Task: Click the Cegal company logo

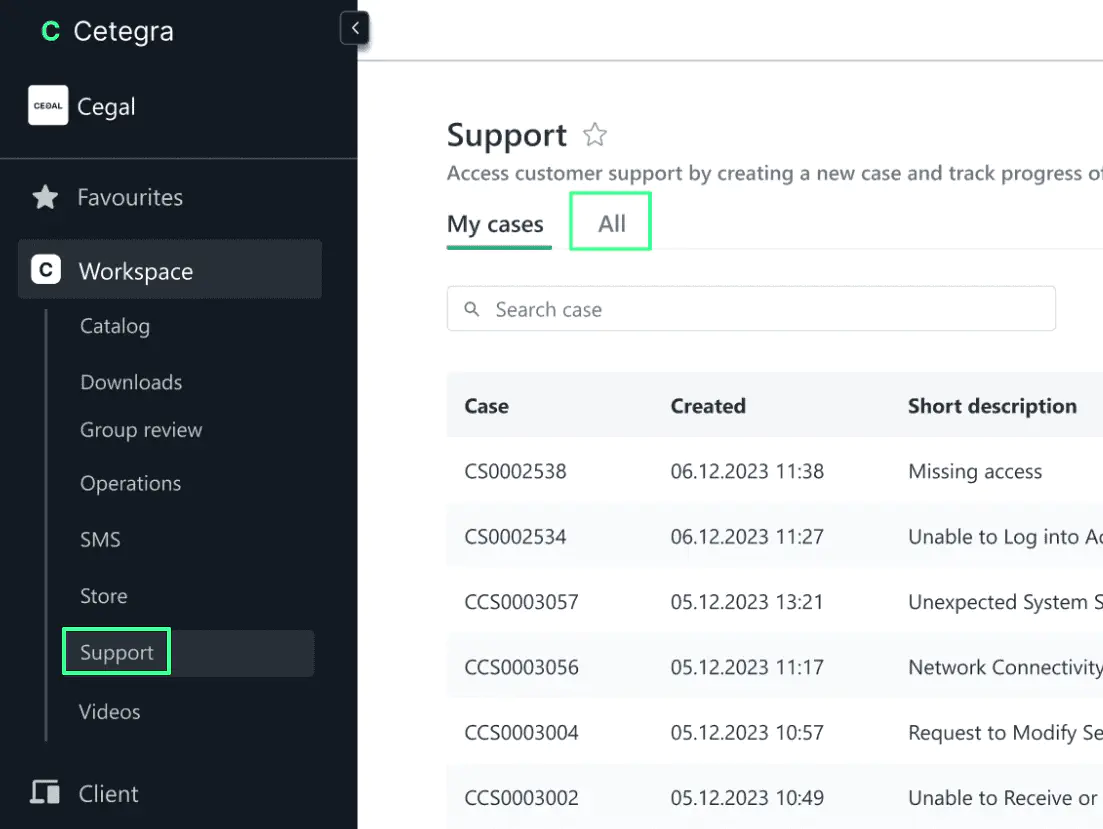Action: point(48,106)
